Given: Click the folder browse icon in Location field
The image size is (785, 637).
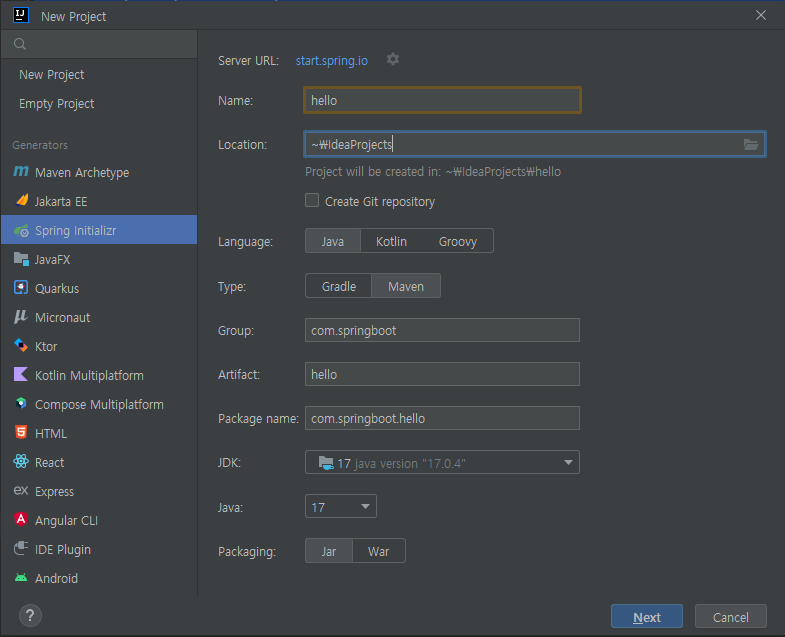Looking at the screenshot, I should (751, 145).
